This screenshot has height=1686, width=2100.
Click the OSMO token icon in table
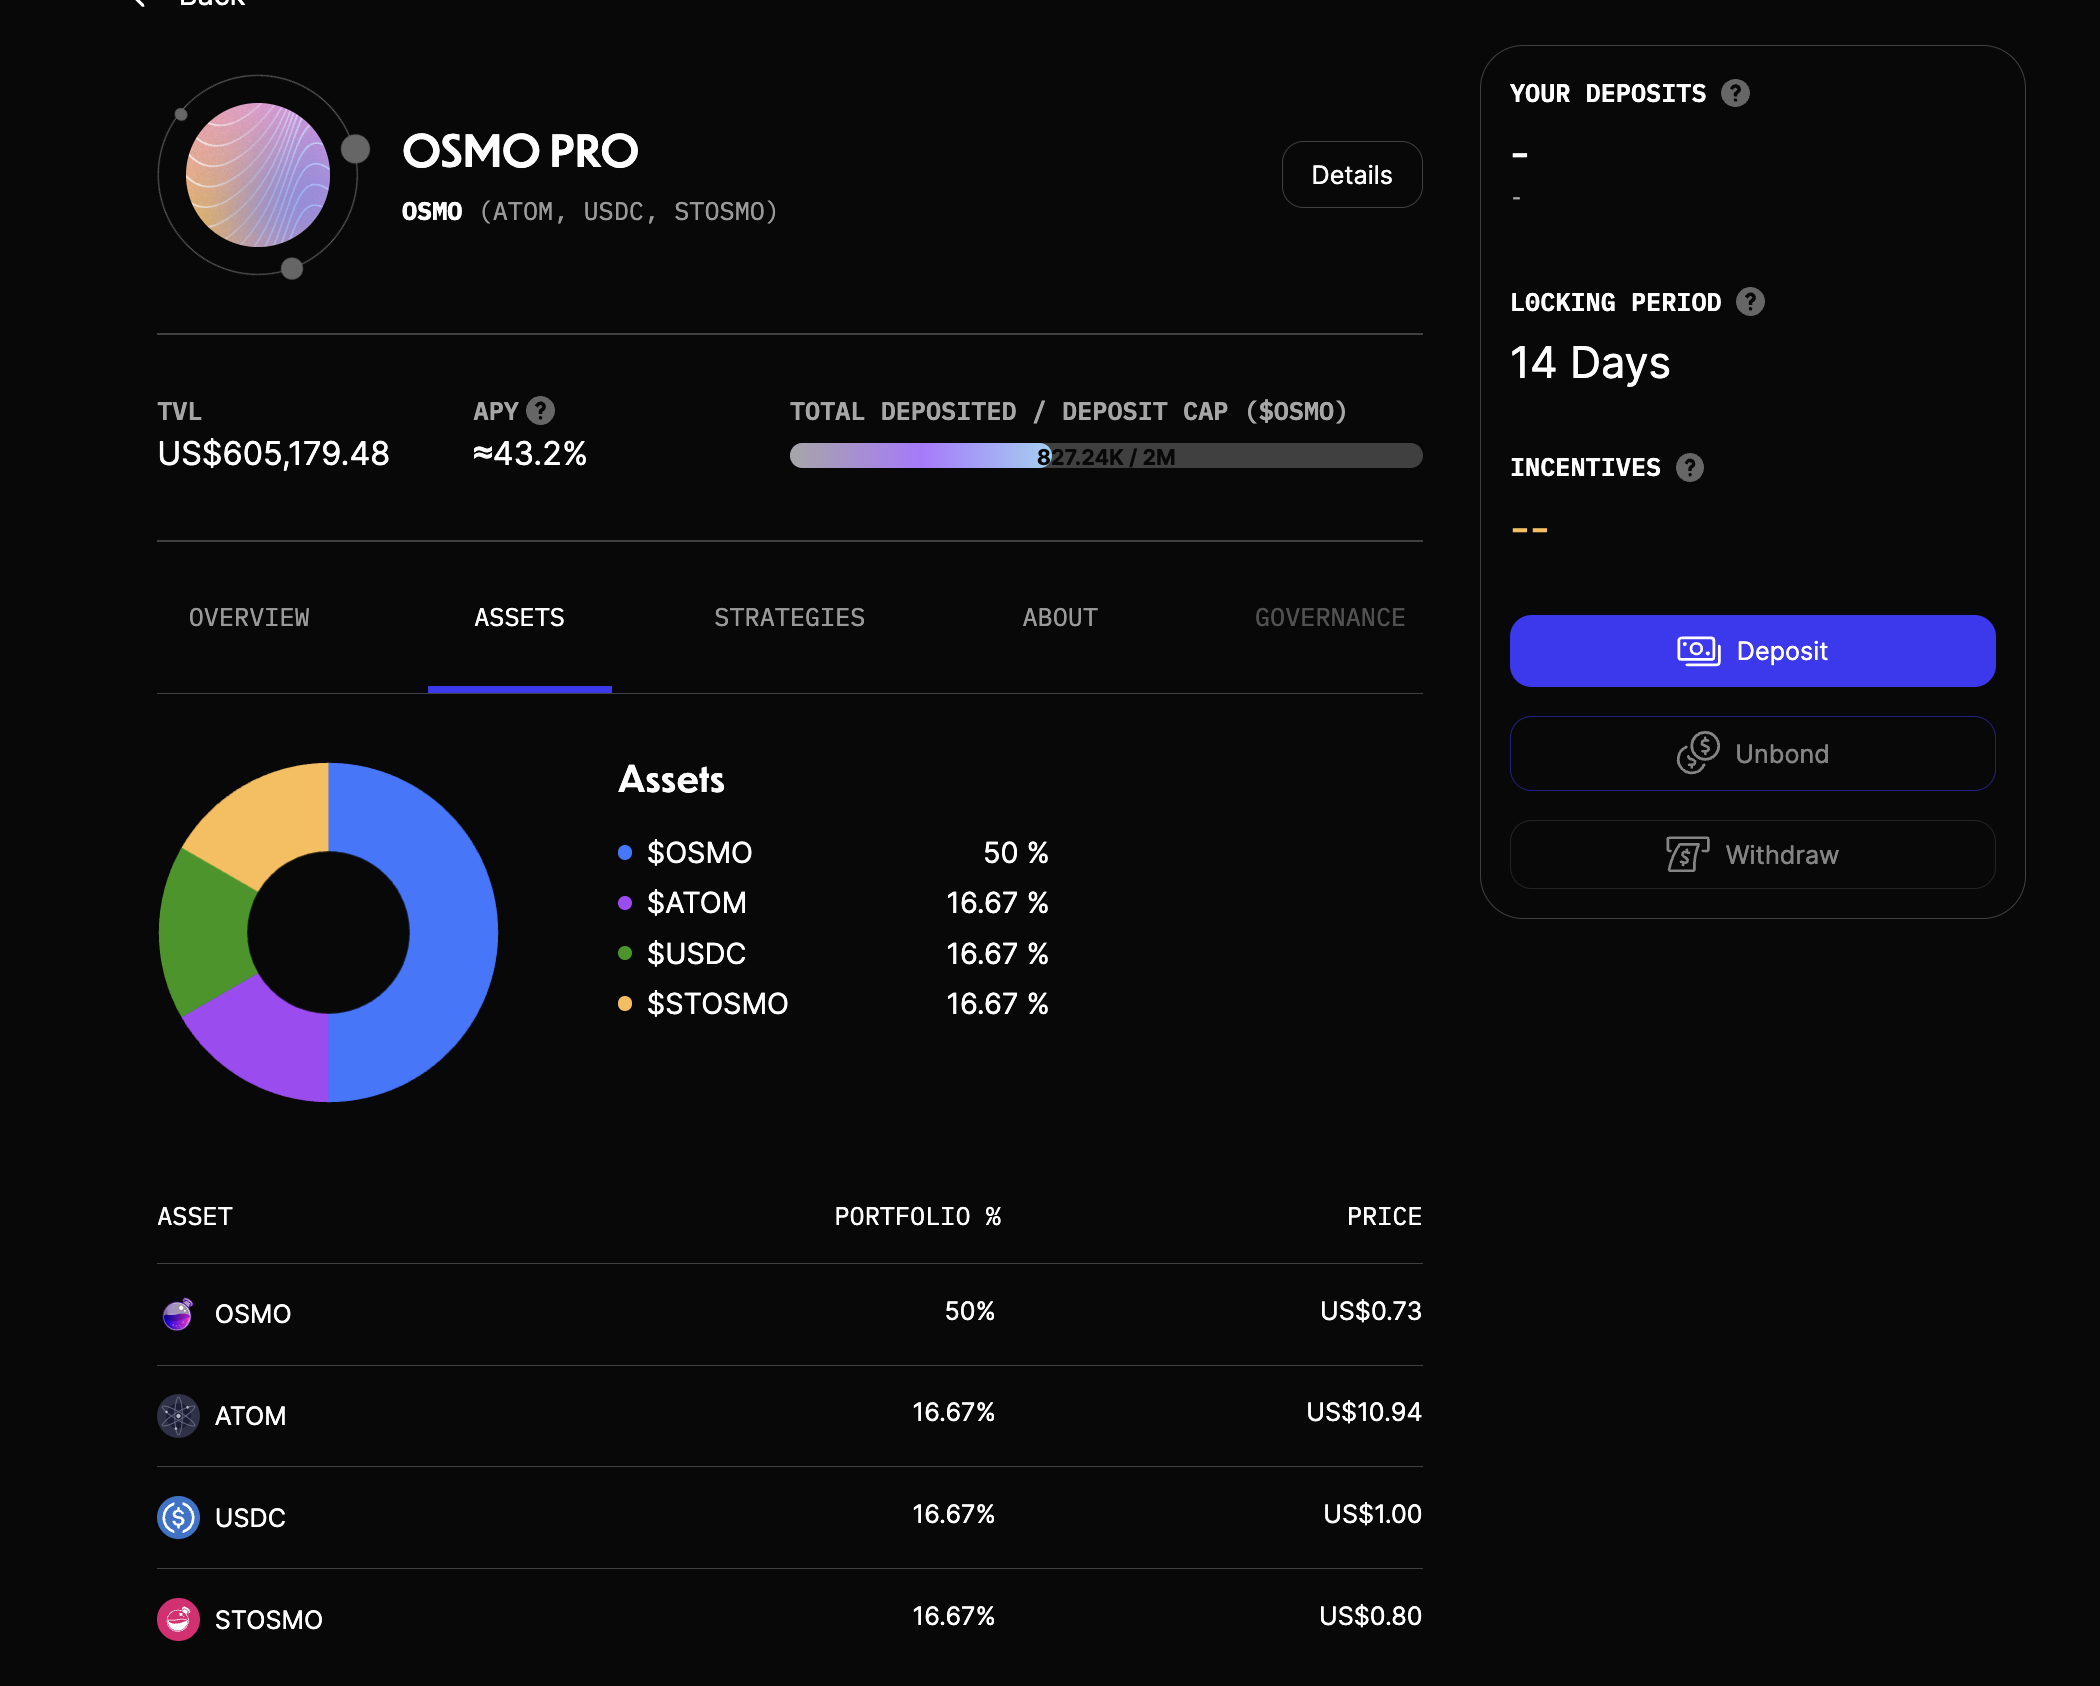pyautogui.click(x=178, y=1314)
